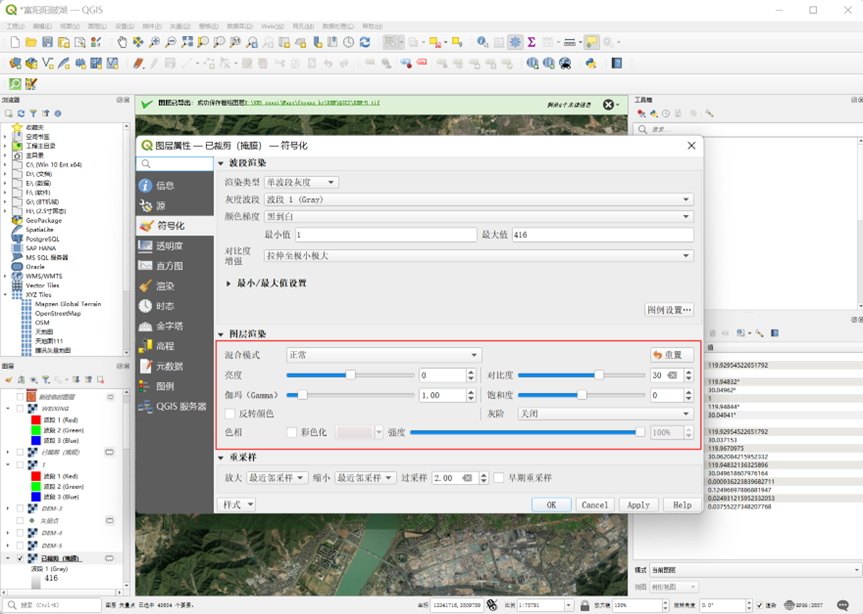This screenshot has height=614, width=863.
Task: Open the 混合模式 blending mode dropdown
Action: pyautogui.click(x=383, y=355)
